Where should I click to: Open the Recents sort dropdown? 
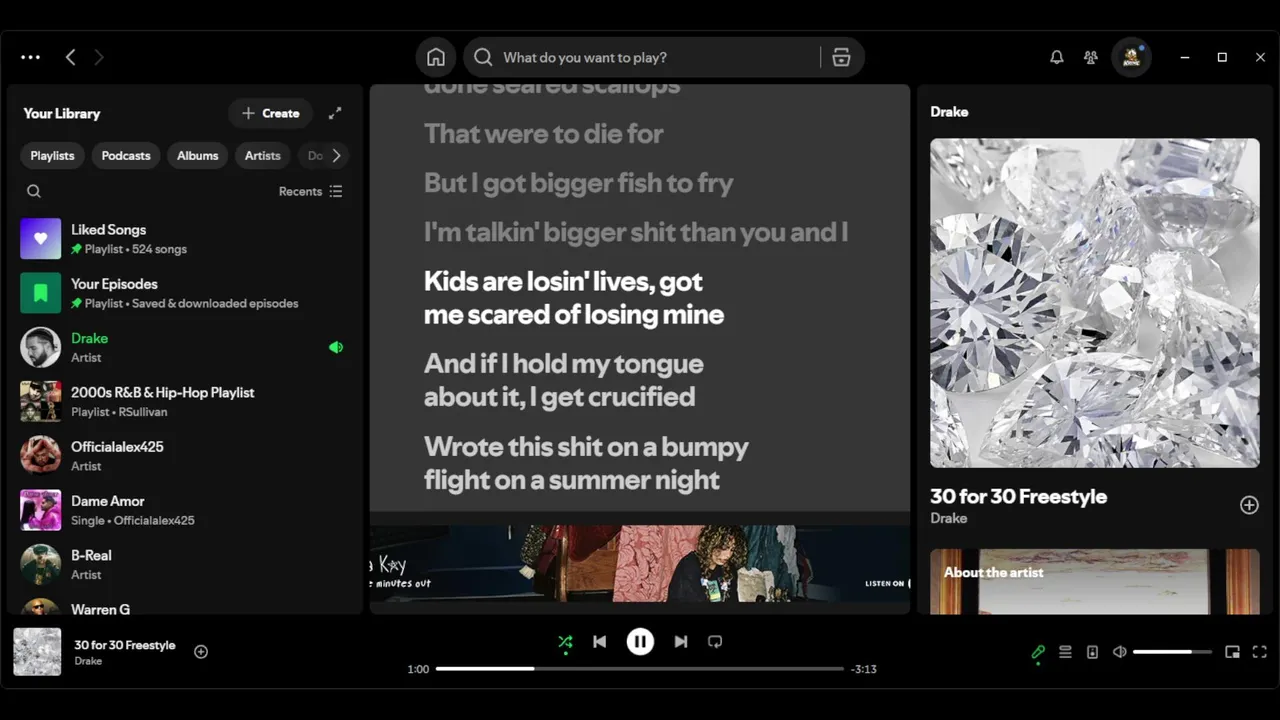pyautogui.click(x=311, y=191)
